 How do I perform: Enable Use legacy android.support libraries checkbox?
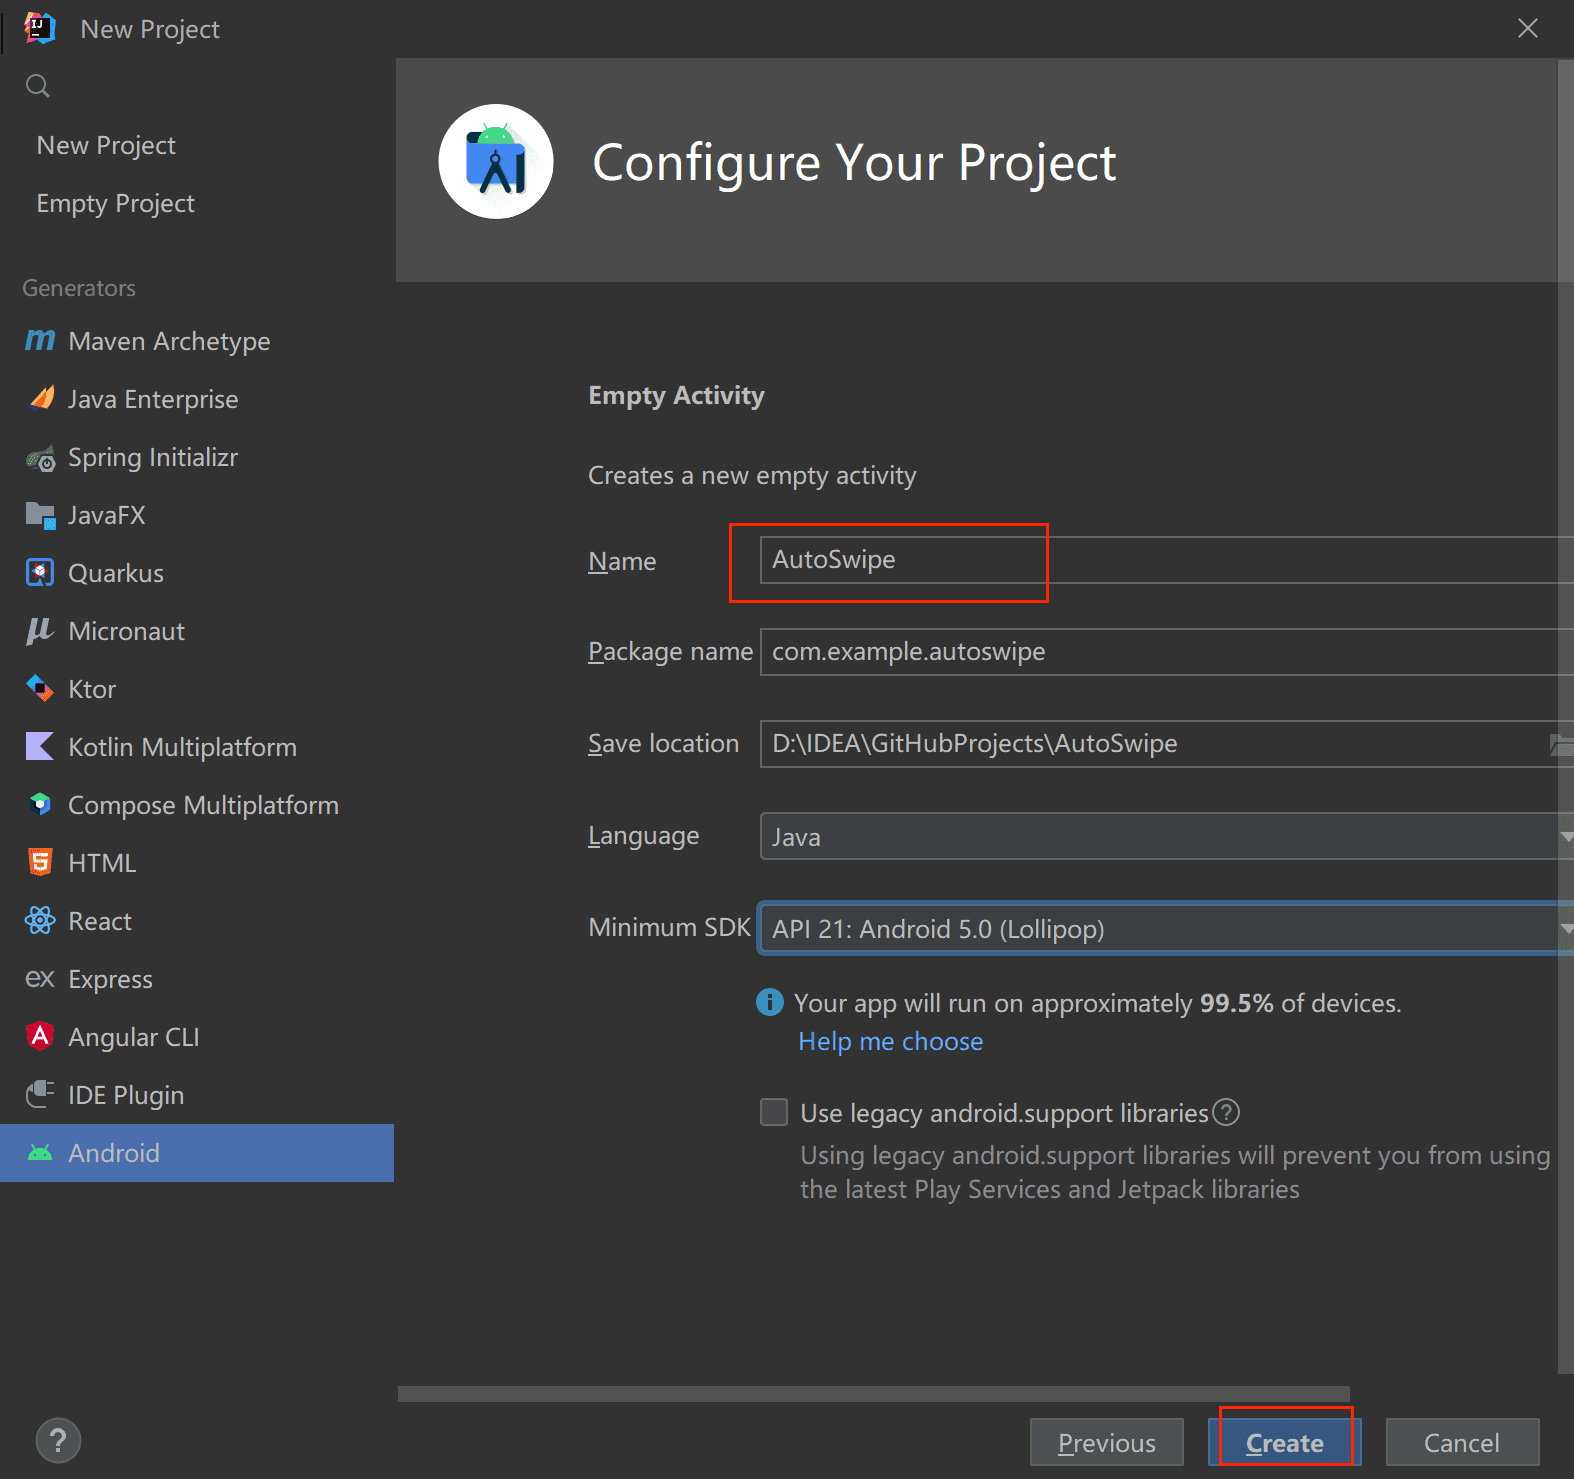tap(774, 1112)
